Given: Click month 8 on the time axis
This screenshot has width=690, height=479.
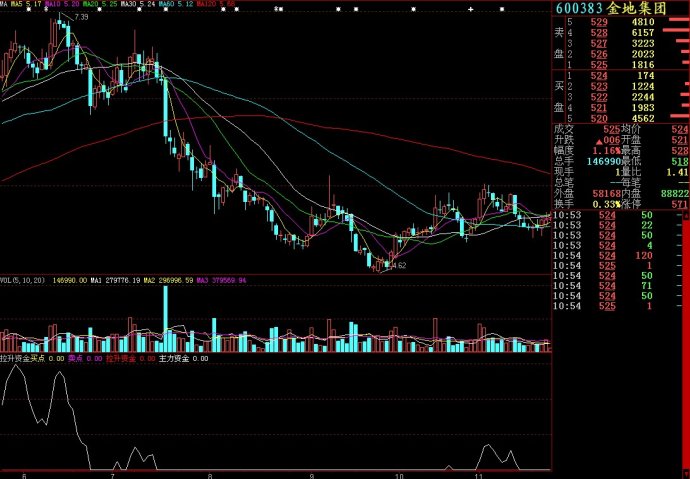Looking at the screenshot, I should [x=210, y=475].
